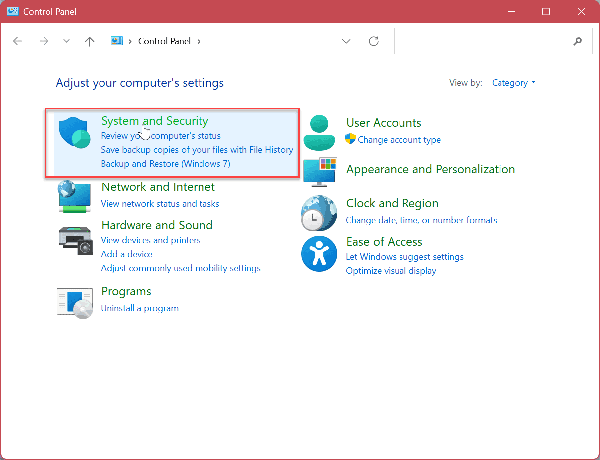
Task: Open Uninstall a program link
Action: [x=139, y=307]
